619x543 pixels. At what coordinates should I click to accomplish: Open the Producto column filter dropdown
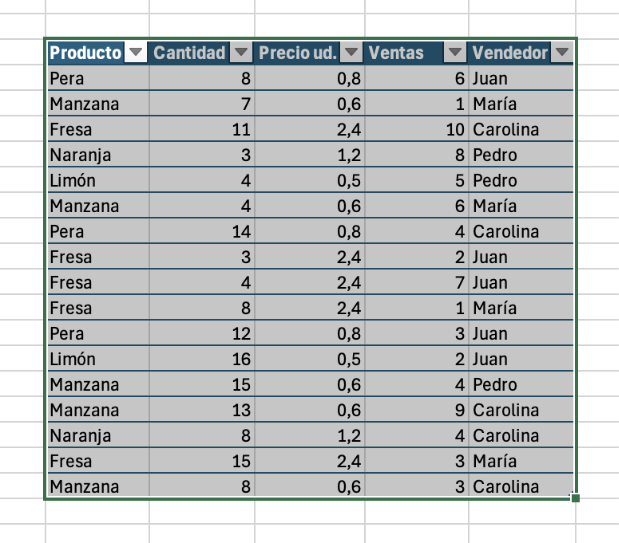136,53
